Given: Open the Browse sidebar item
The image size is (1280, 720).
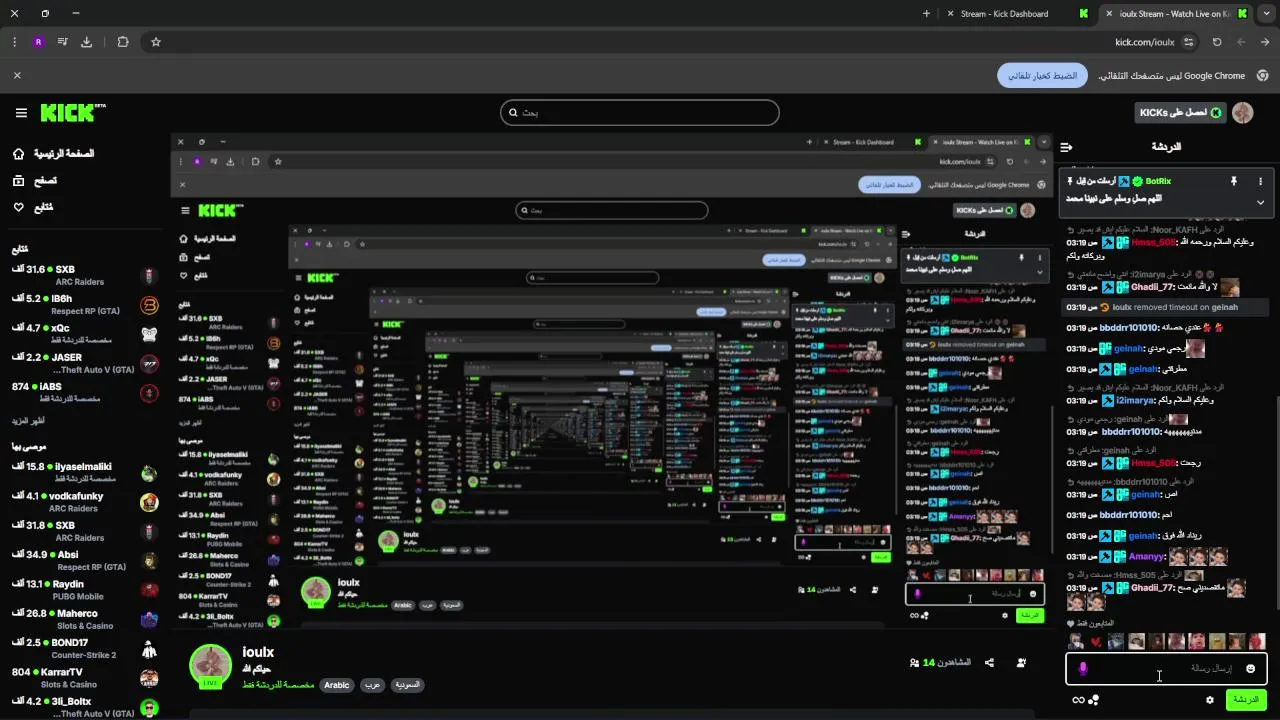Looking at the screenshot, I should tap(35, 181).
